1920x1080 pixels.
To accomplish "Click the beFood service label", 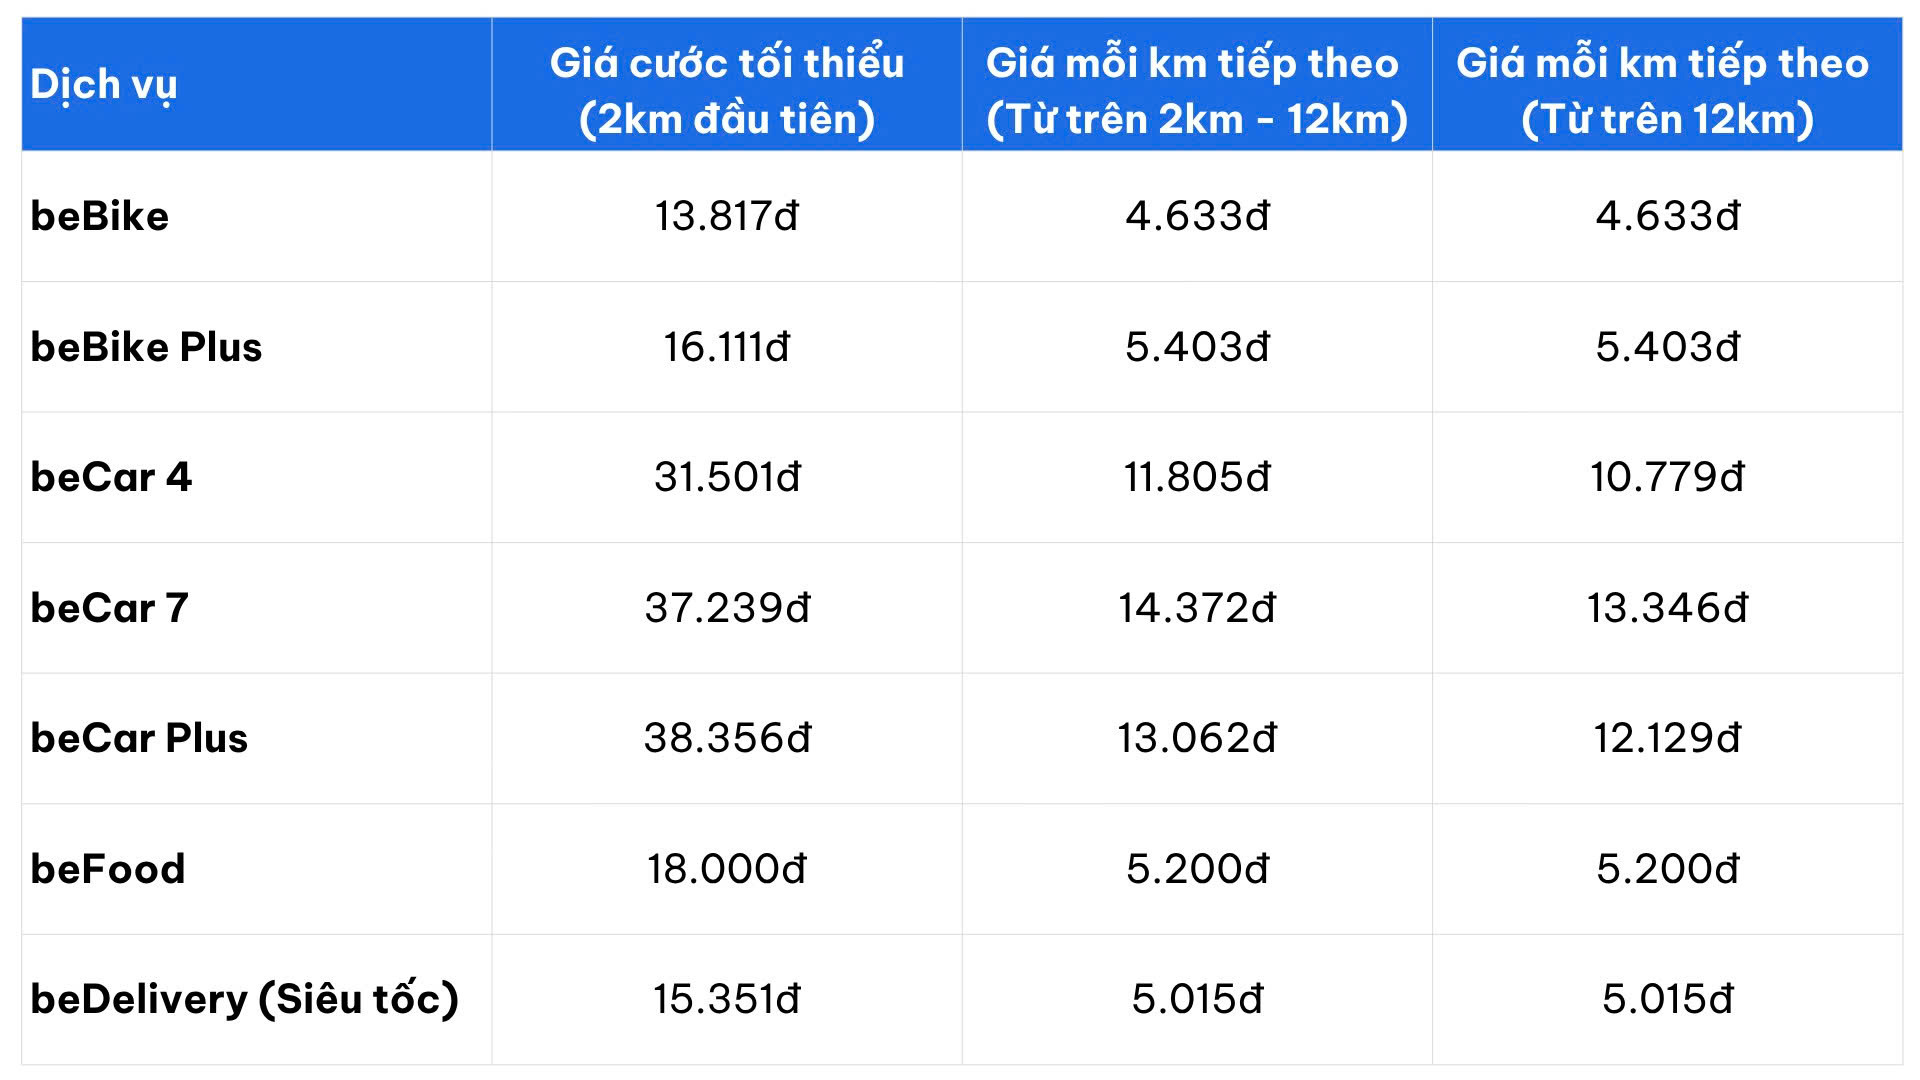I will point(108,869).
